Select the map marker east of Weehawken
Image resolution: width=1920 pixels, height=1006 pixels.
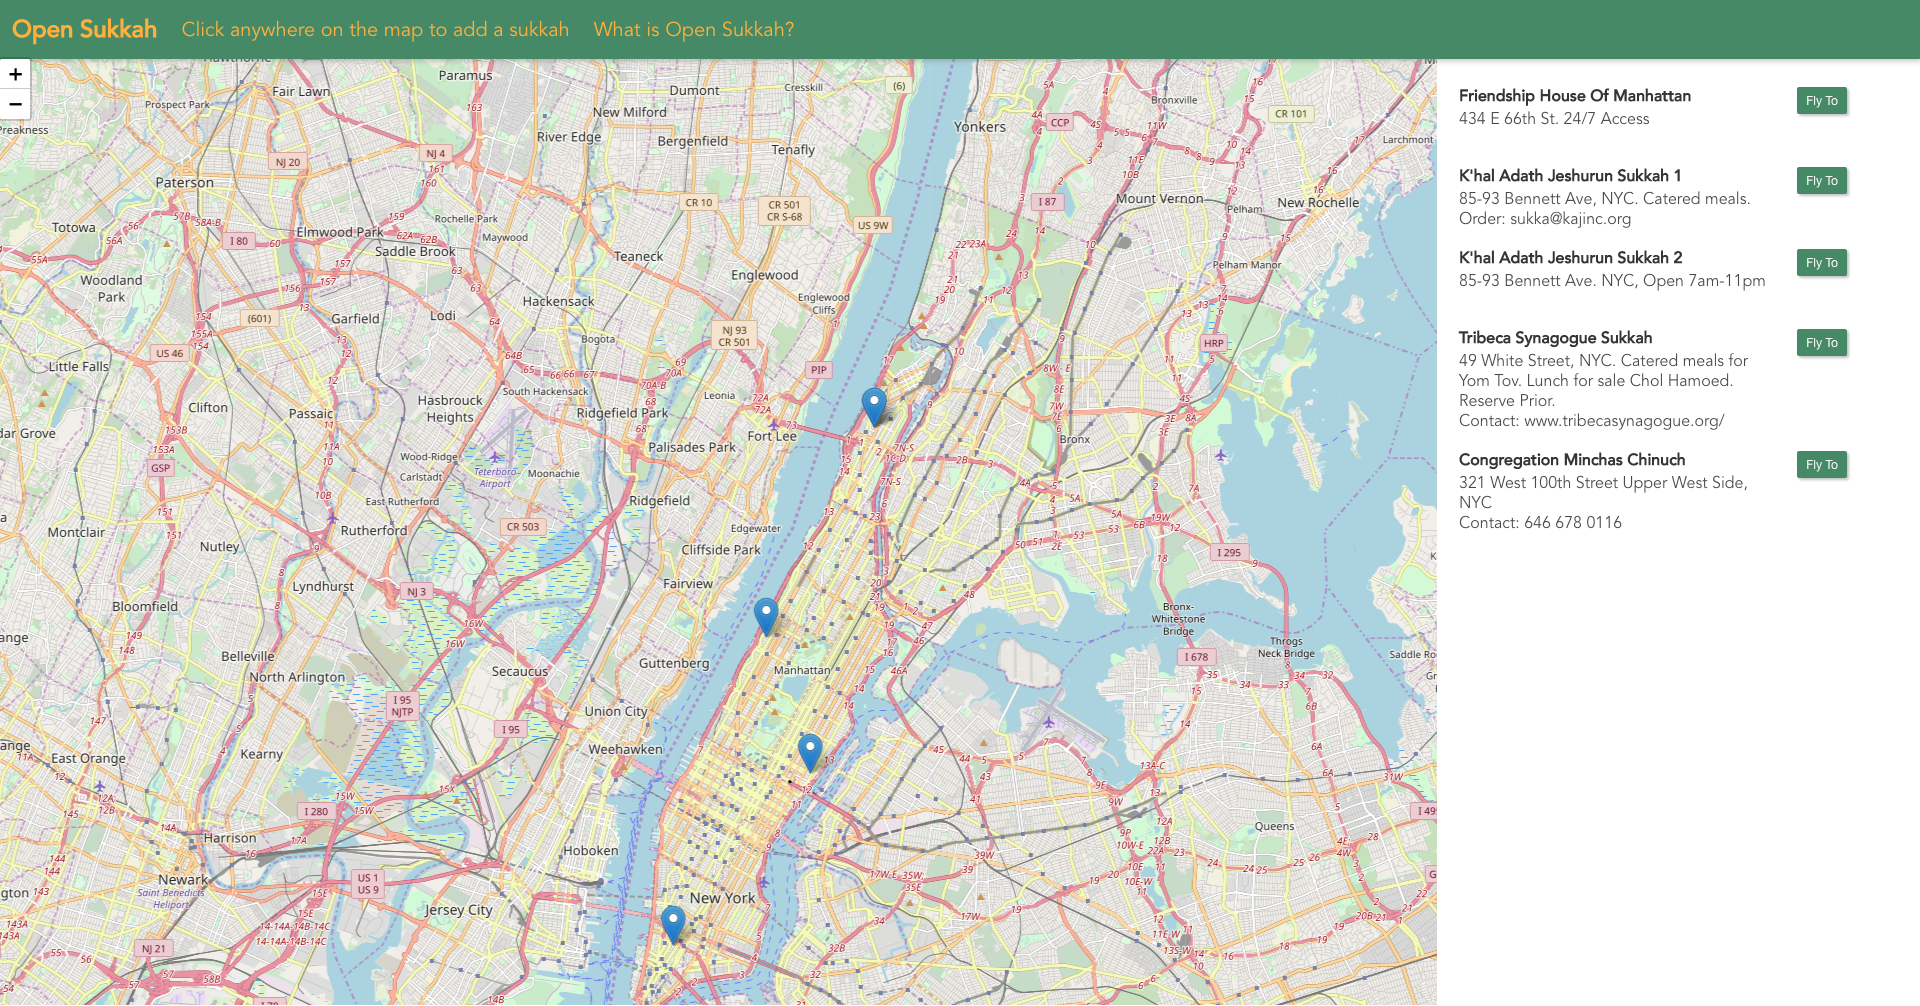(x=810, y=753)
